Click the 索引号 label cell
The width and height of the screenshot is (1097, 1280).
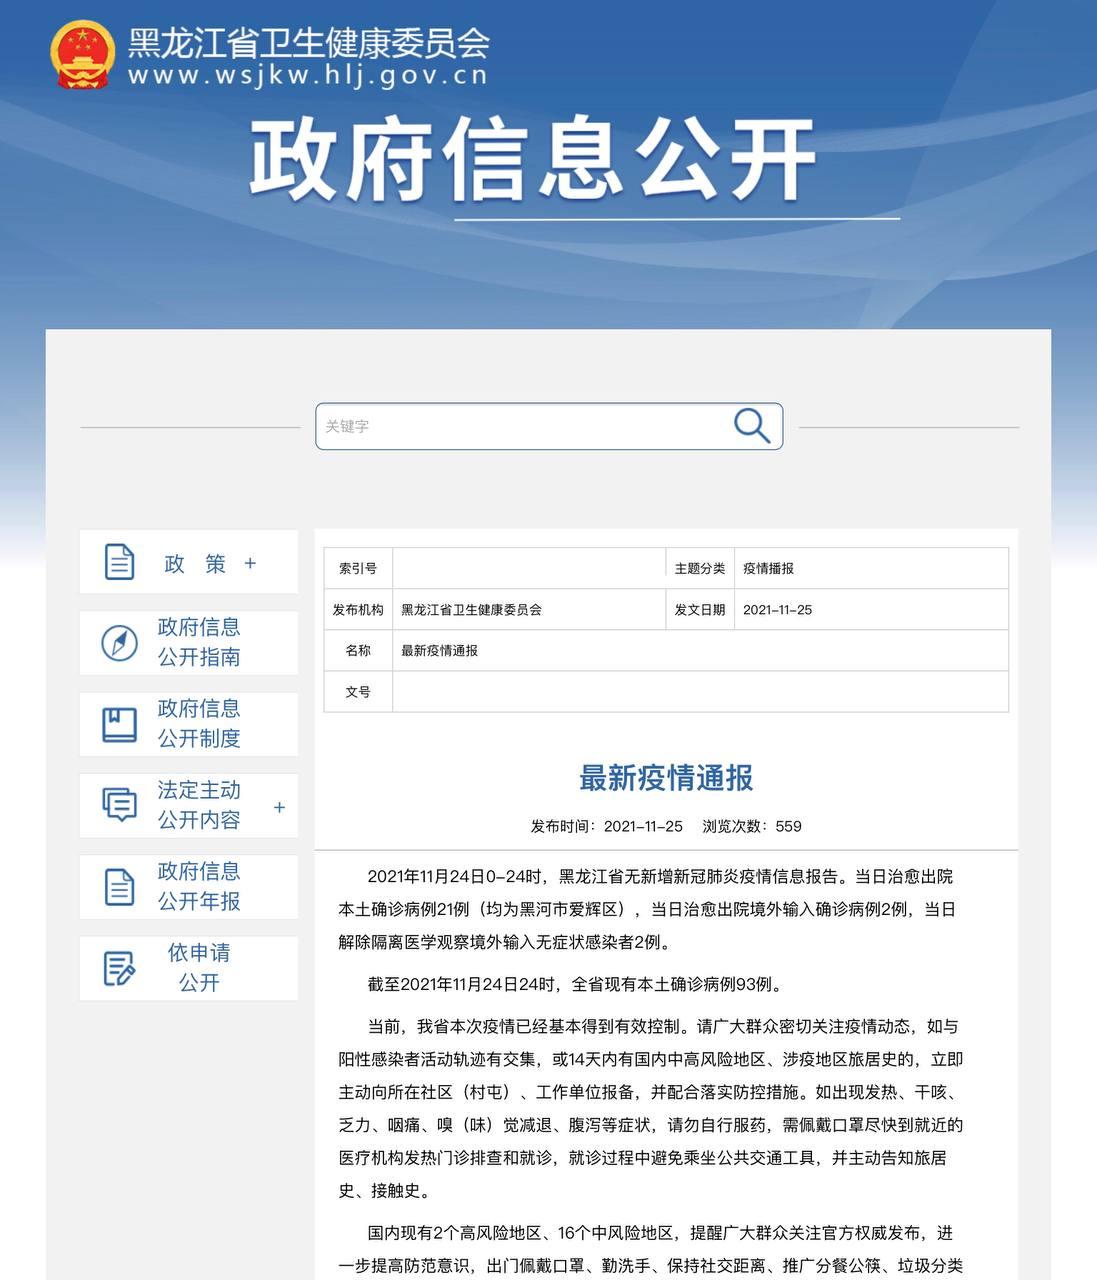tap(358, 568)
